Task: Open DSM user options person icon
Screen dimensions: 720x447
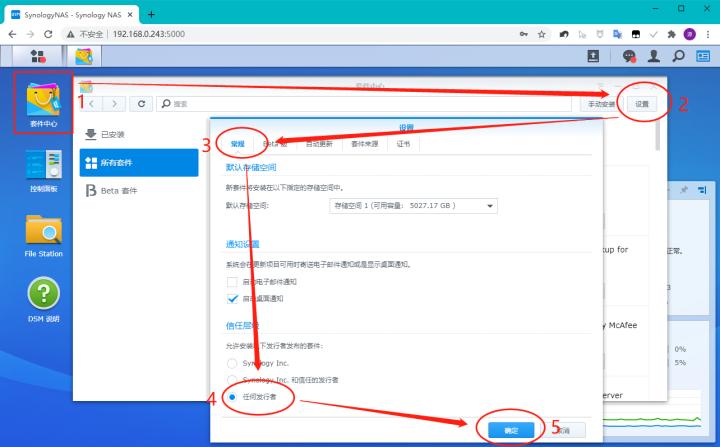Action: point(653,56)
